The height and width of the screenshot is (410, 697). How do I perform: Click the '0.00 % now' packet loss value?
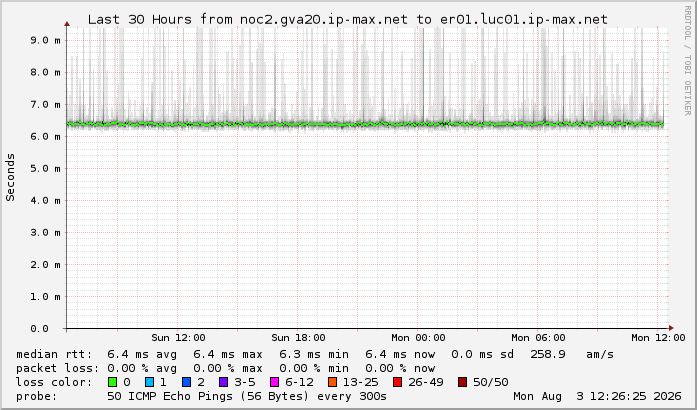pos(400,368)
